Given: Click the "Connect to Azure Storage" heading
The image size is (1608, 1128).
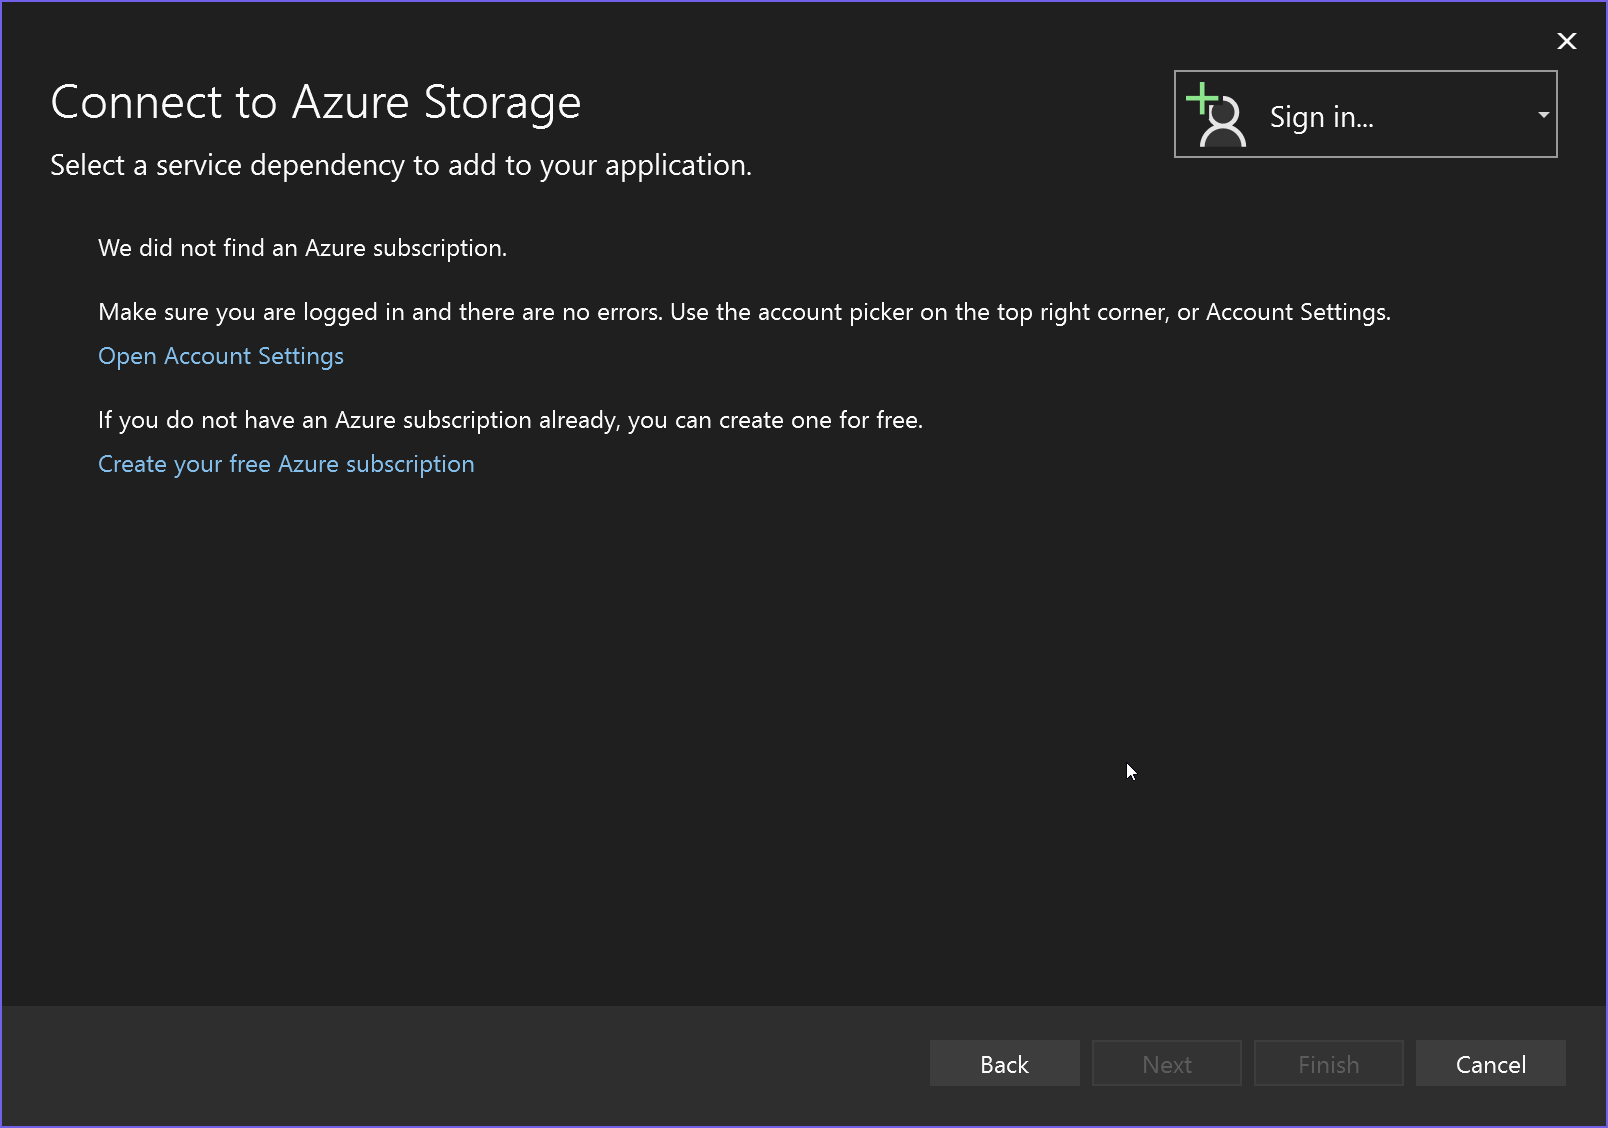Looking at the screenshot, I should 315,102.
